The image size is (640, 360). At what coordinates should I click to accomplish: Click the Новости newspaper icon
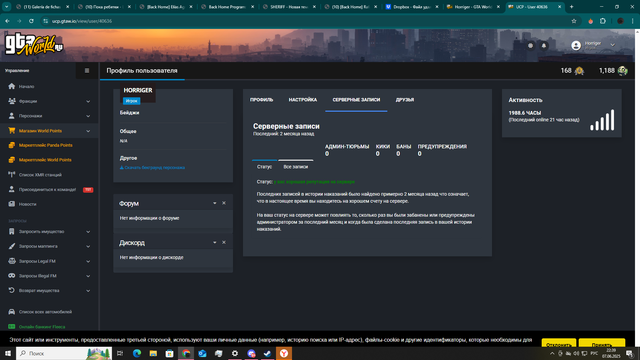tap(11, 204)
